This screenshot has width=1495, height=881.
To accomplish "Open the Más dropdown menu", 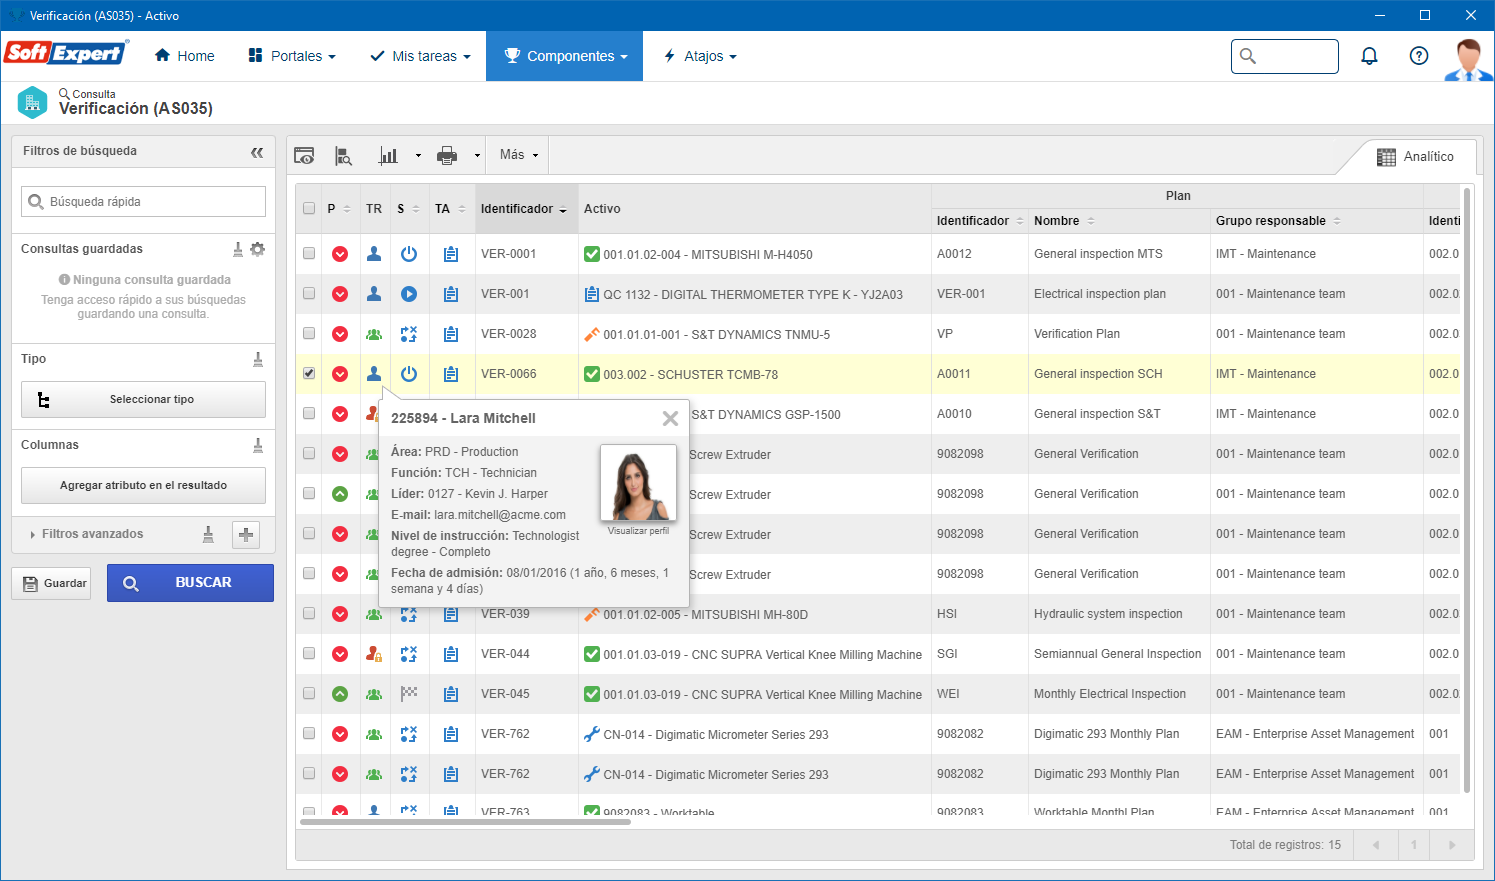I will click(519, 155).
